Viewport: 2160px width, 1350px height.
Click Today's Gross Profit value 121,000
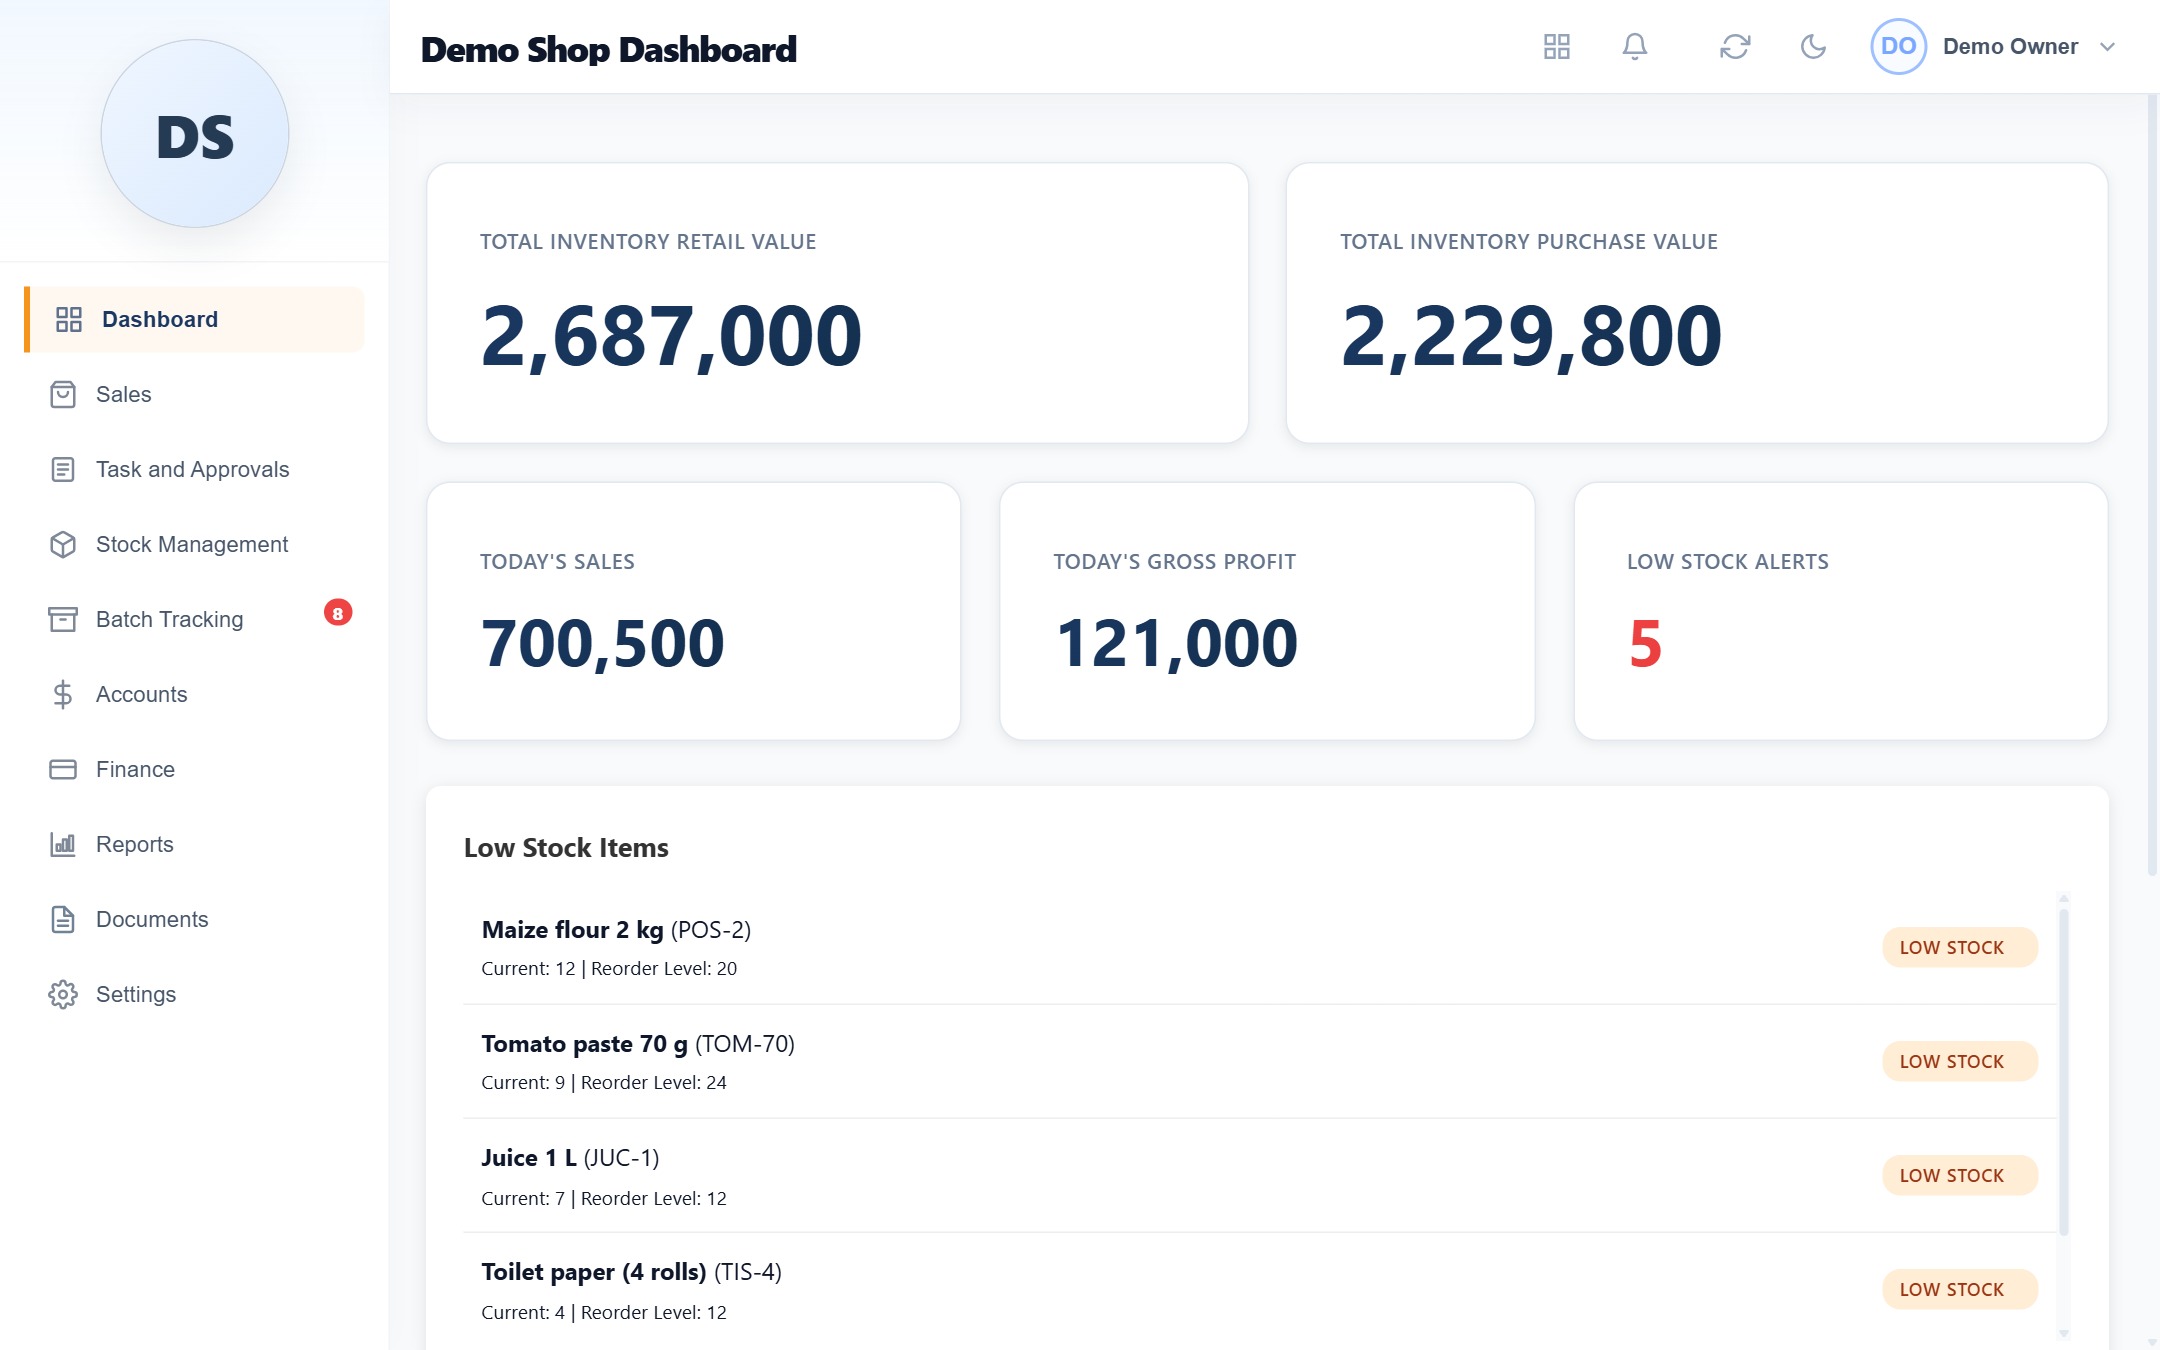click(x=1176, y=643)
